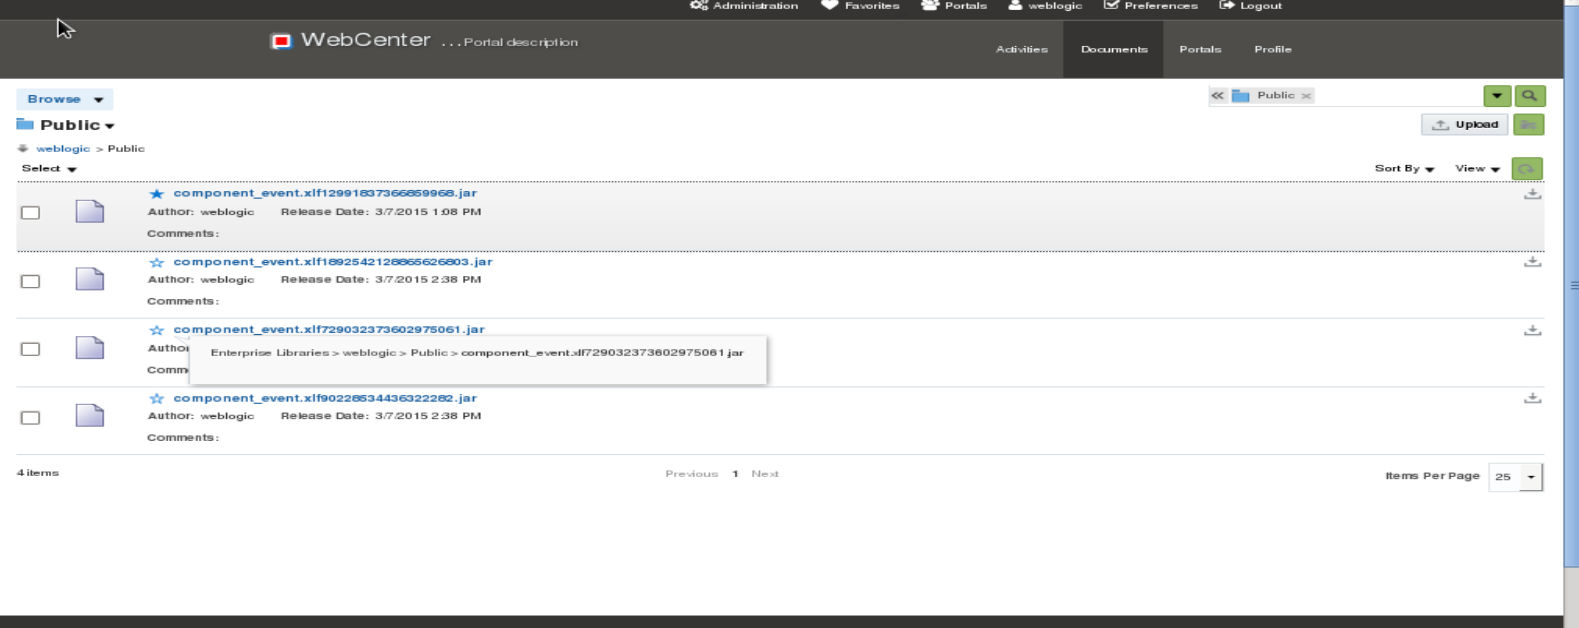Open Administration via its gear icon
The height and width of the screenshot is (628, 1579).
click(x=698, y=6)
